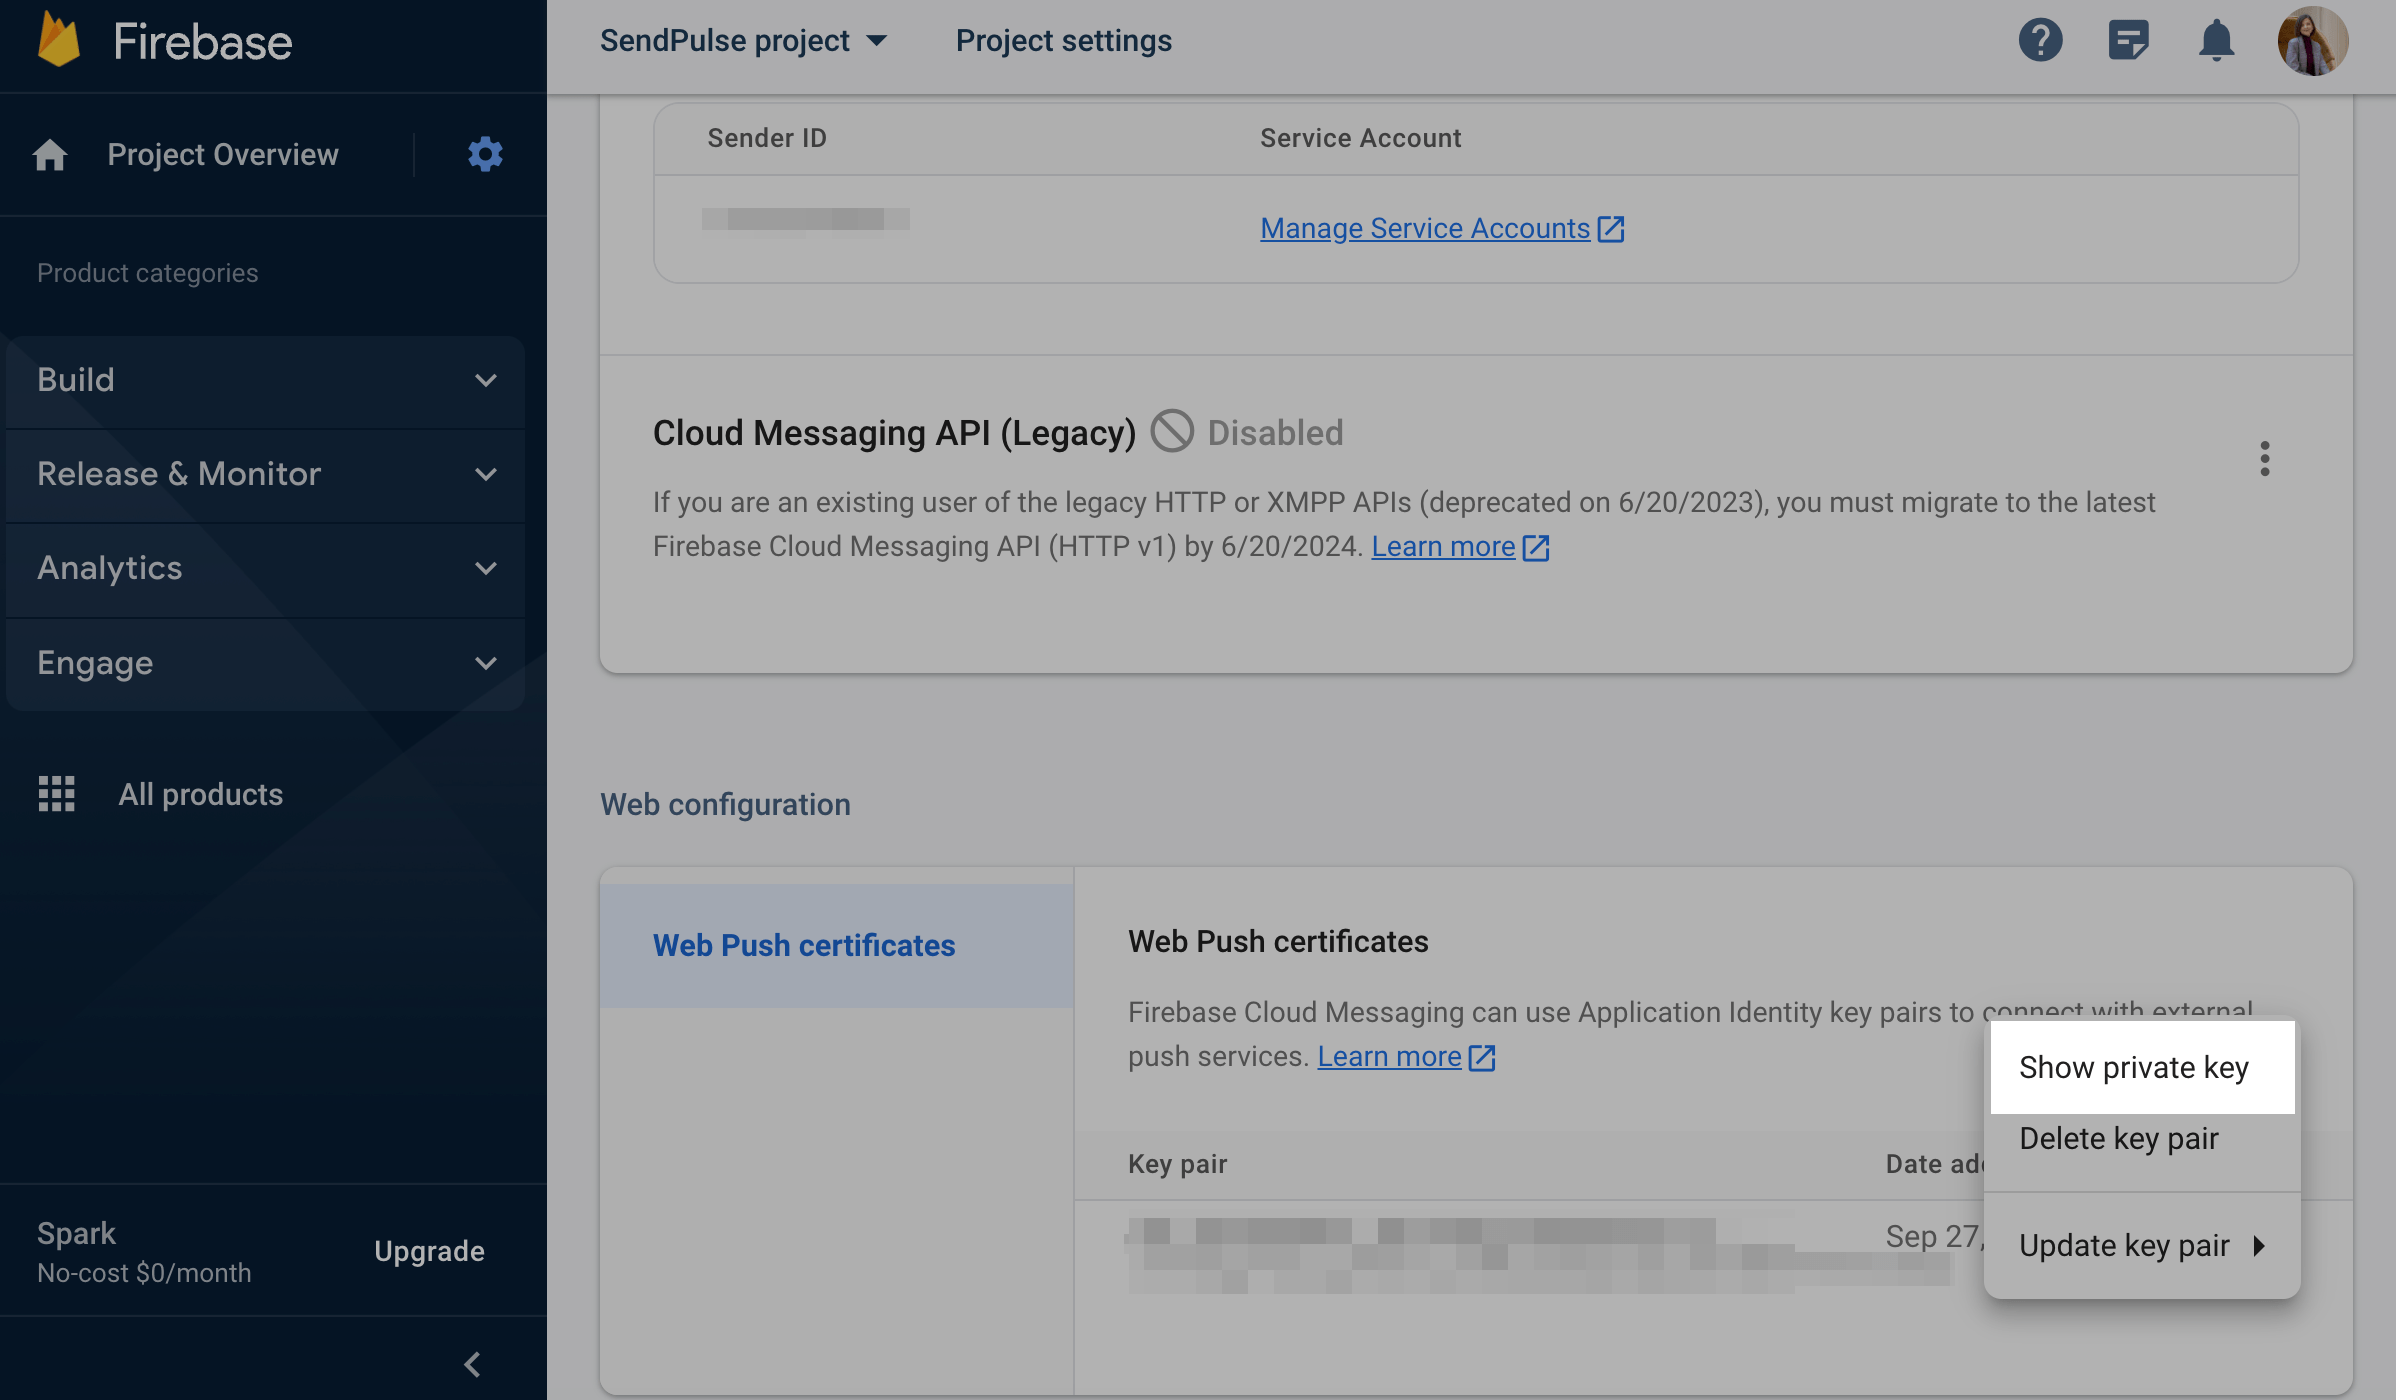
Task: Click the blurred Sender ID value
Action: point(805,219)
